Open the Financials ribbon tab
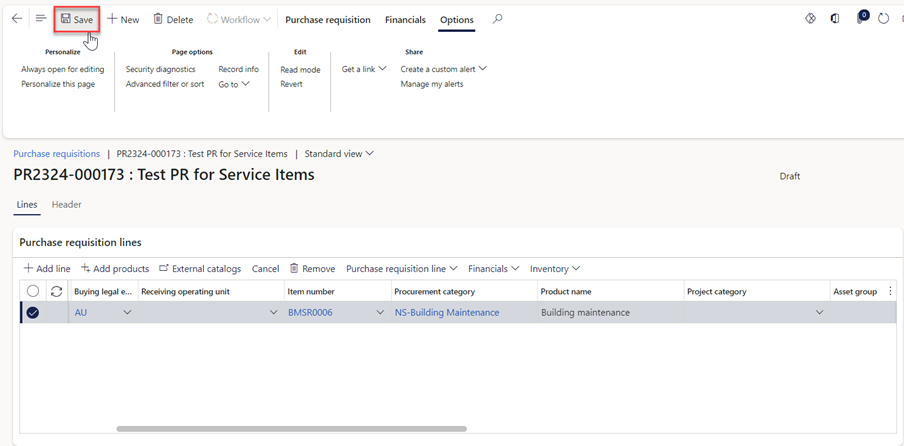 [405, 20]
